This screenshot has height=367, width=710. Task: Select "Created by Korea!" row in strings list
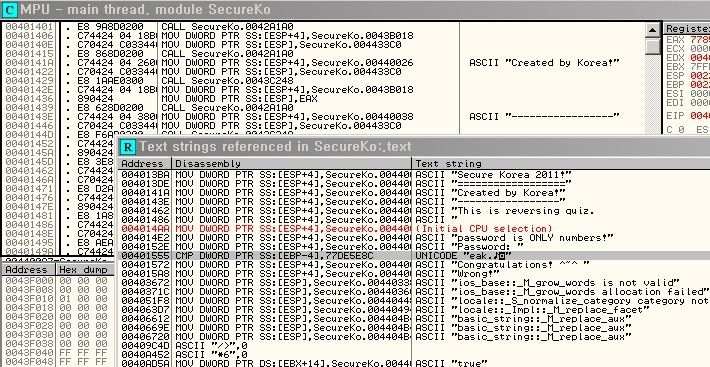tap(414, 193)
